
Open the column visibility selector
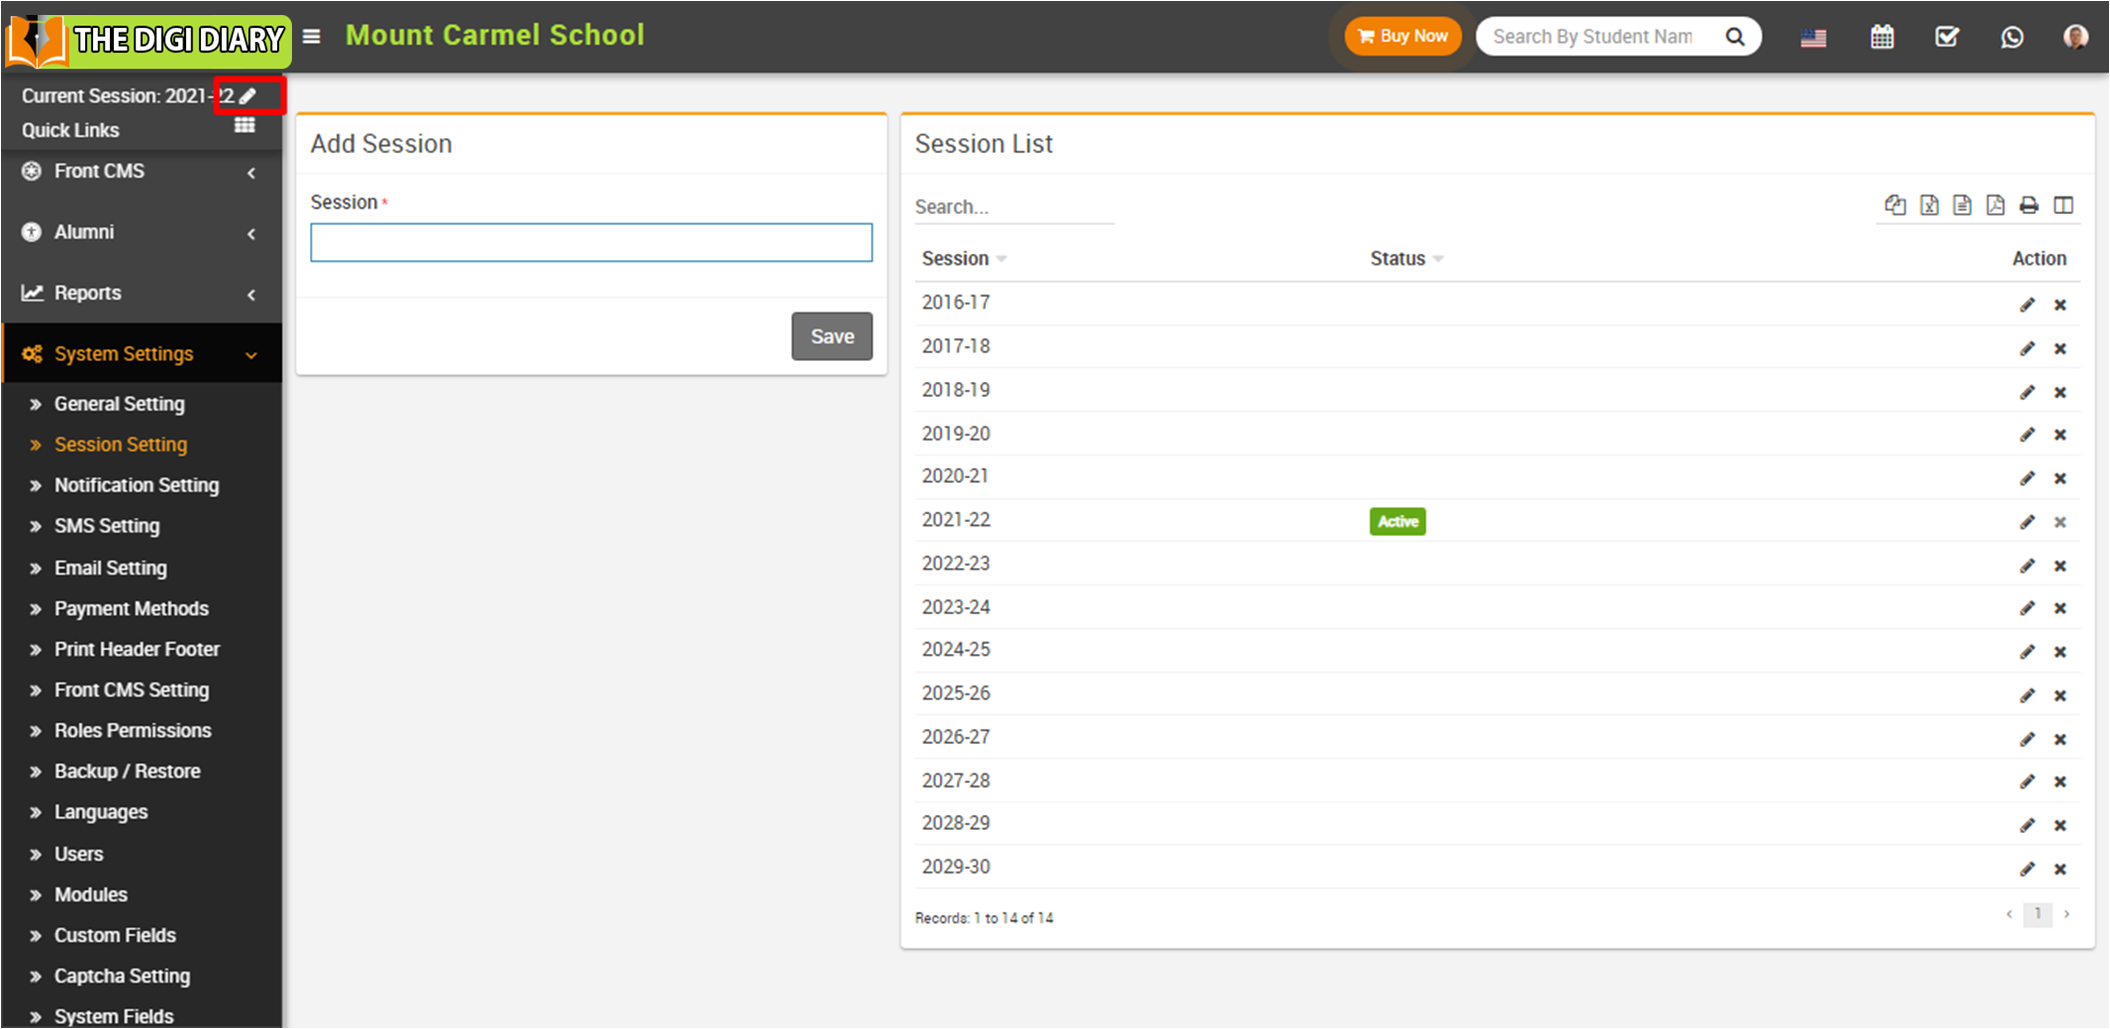2063,206
